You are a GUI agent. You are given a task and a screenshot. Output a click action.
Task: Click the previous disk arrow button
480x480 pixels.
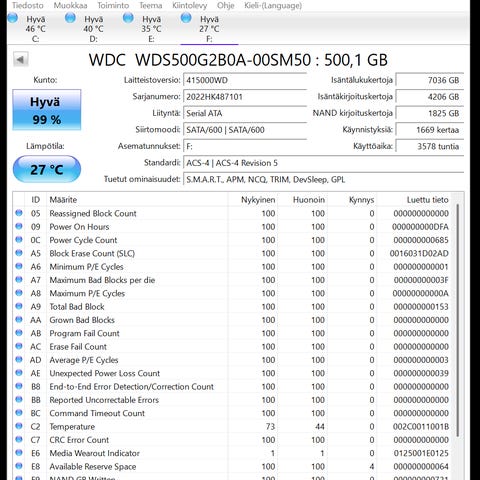click(x=21, y=60)
